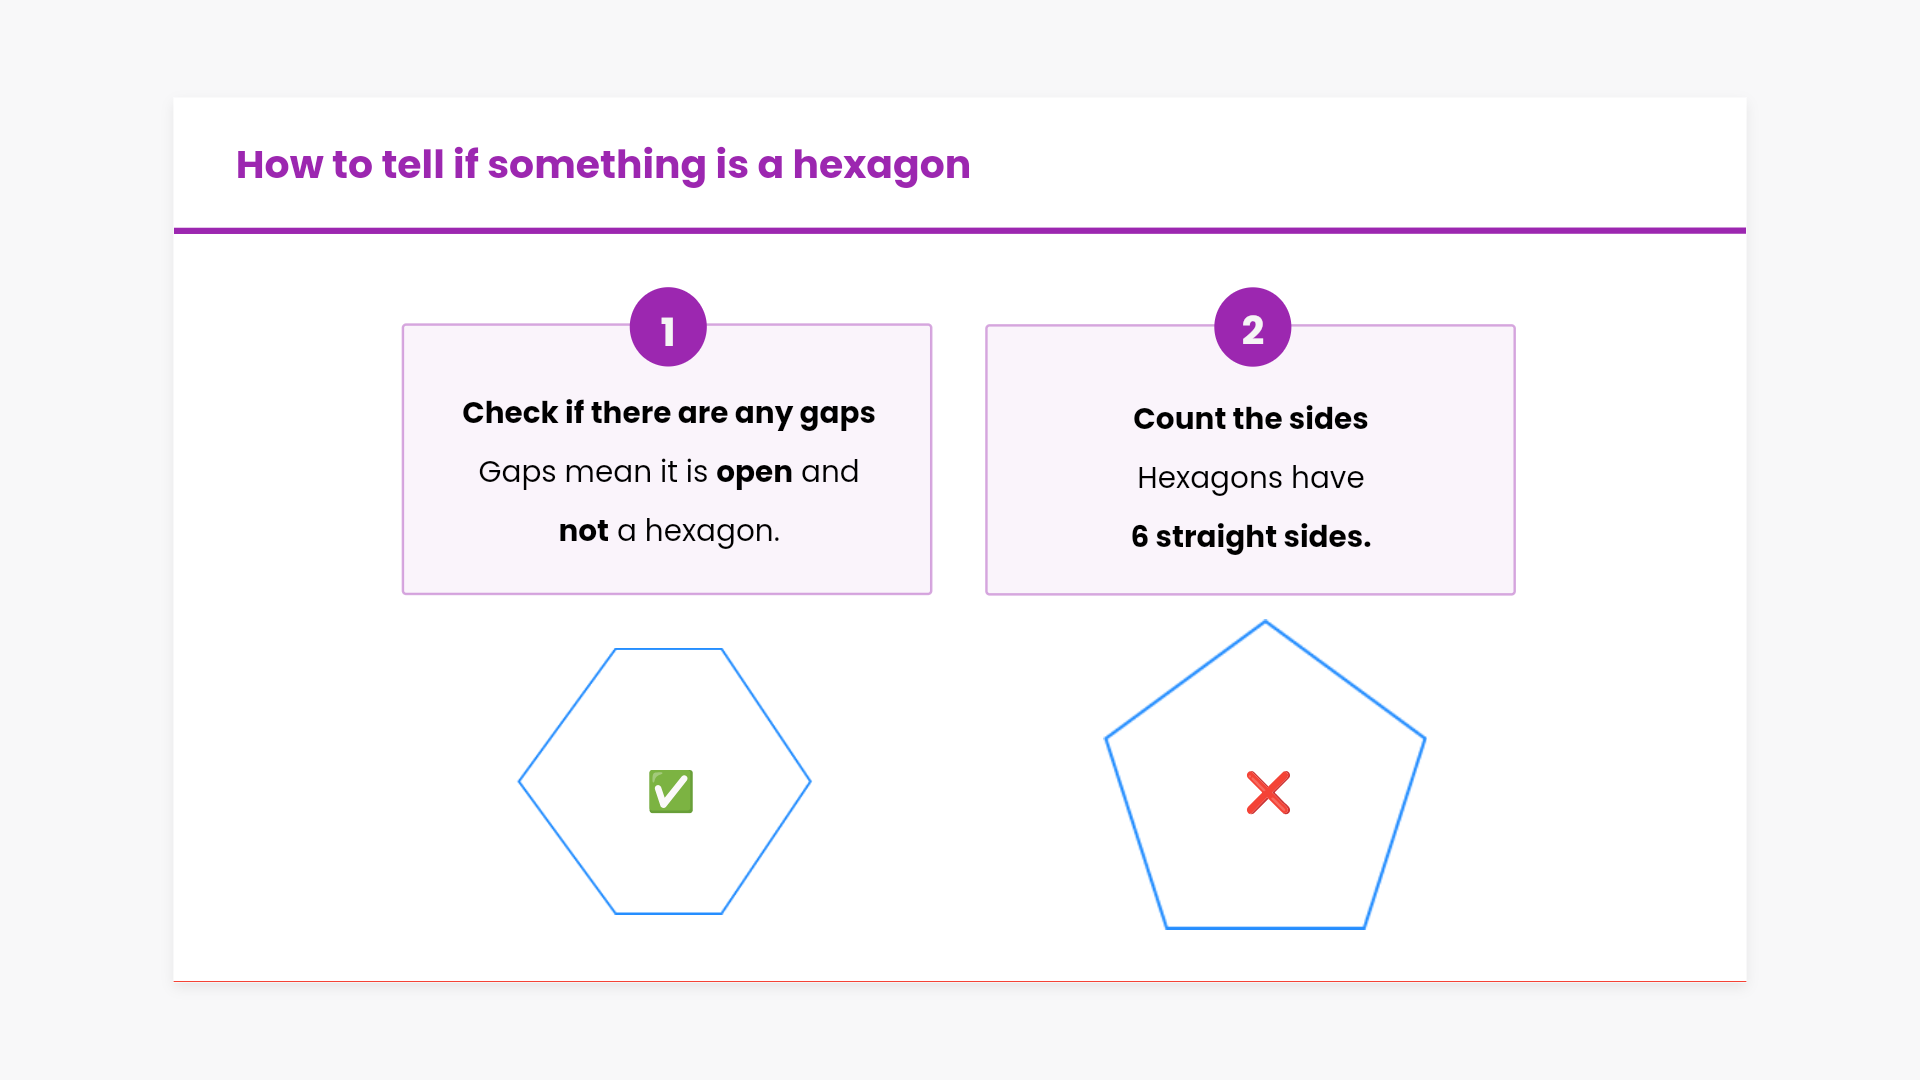This screenshot has height=1080, width=1920.
Task: Click the top point of the blue pentagon
Action: click(1265, 622)
